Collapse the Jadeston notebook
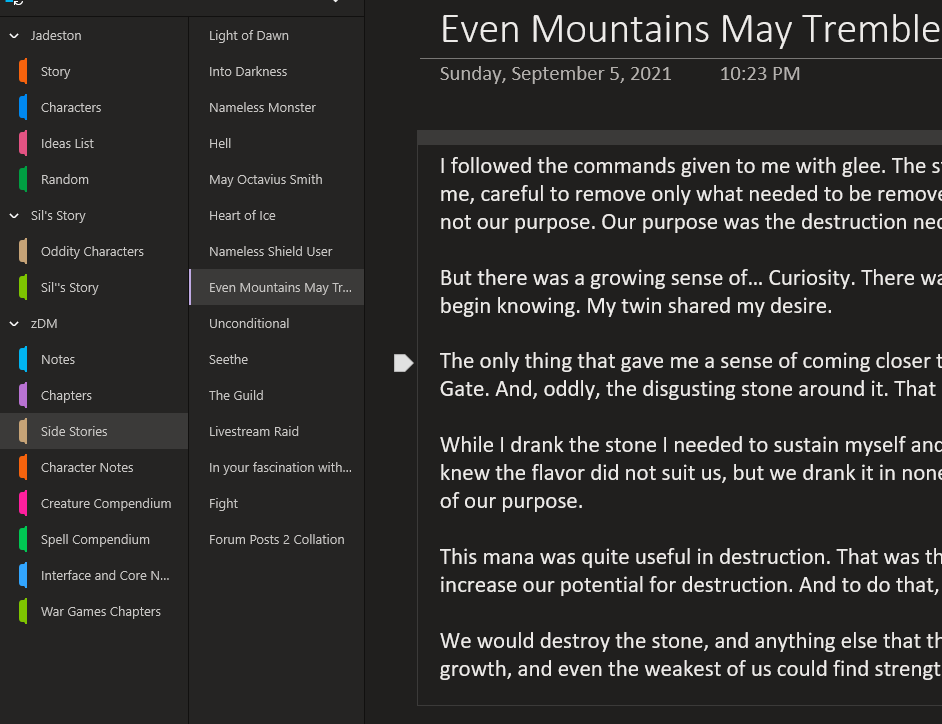942x724 pixels. pyautogui.click(x=14, y=36)
